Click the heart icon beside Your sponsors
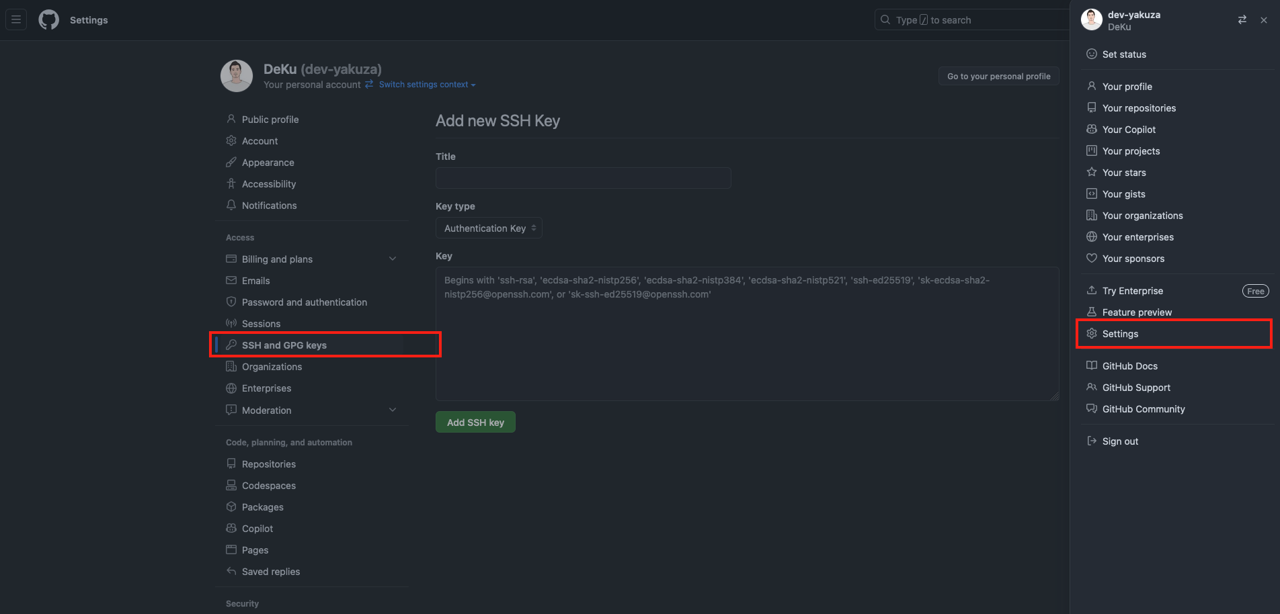This screenshot has width=1280, height=614. pos(1092,258)
